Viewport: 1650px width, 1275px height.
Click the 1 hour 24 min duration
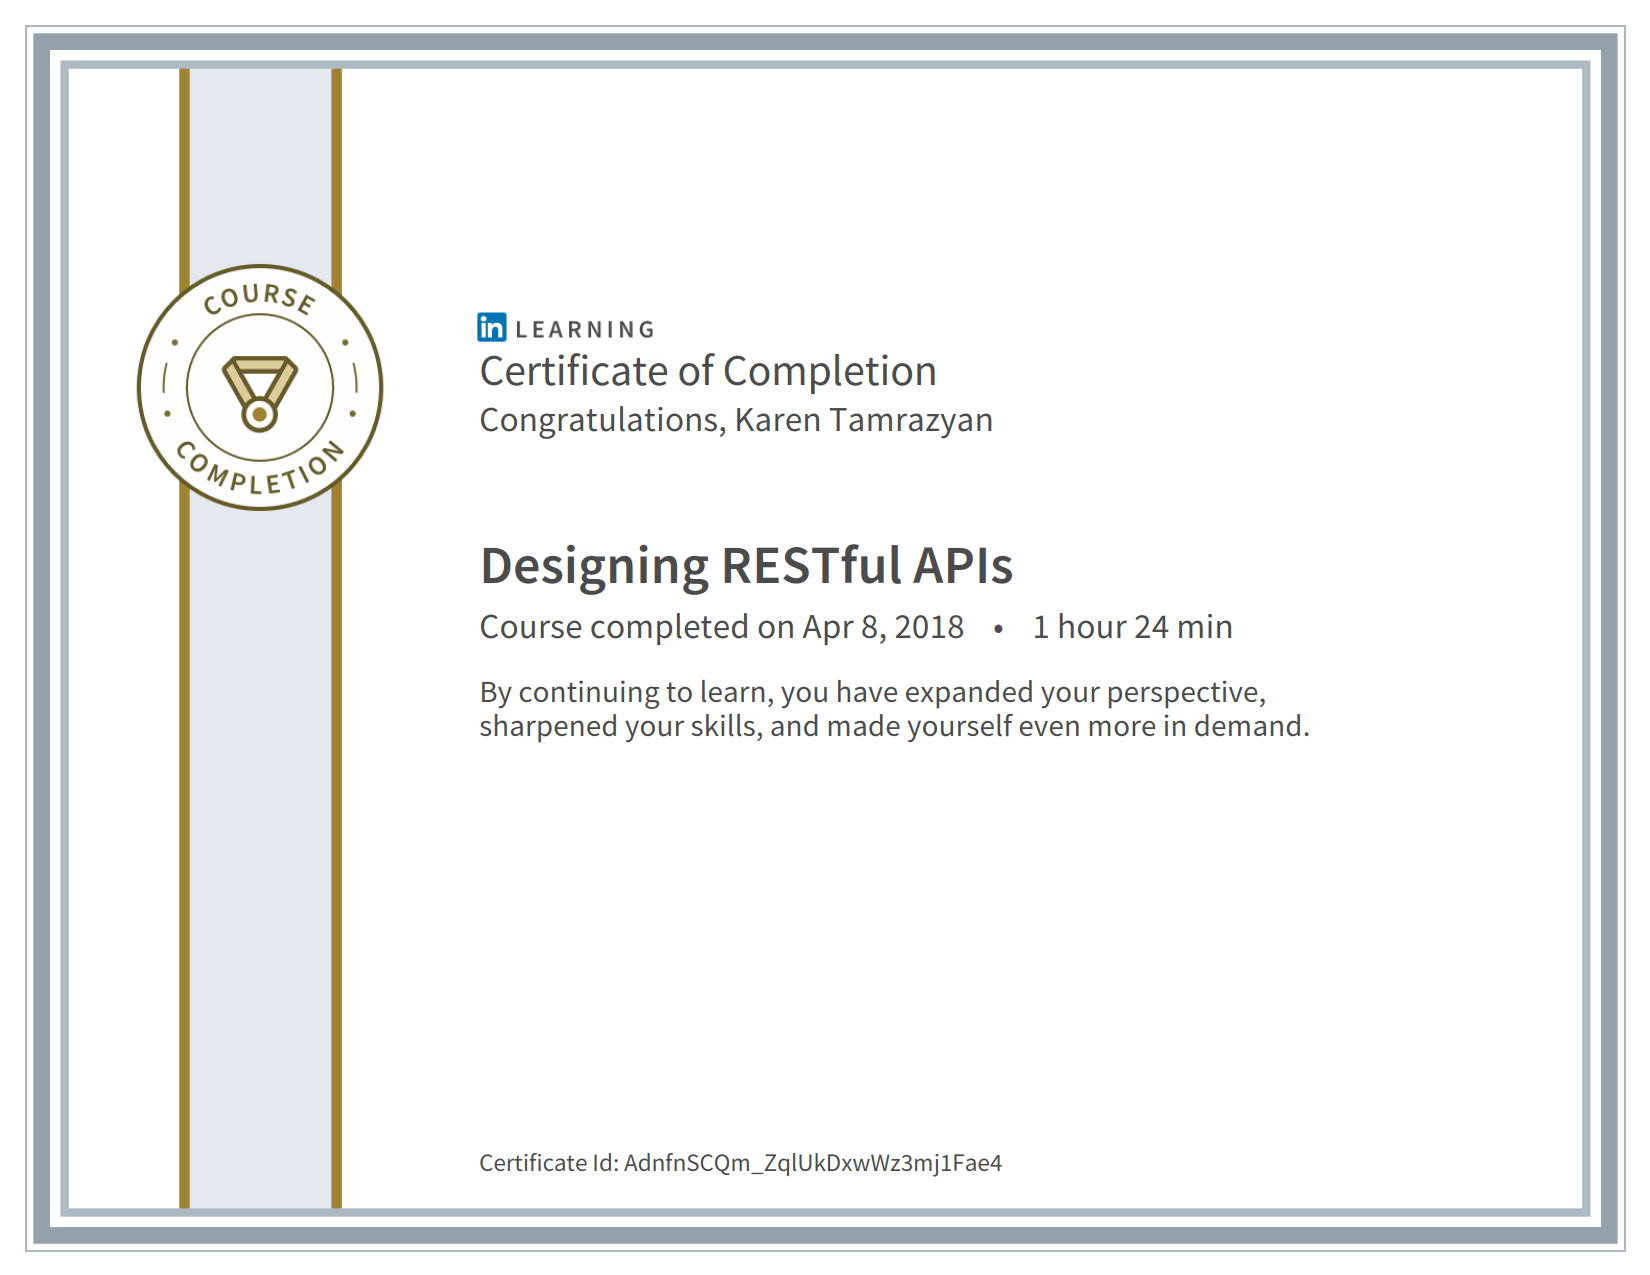click(1132, 628)
